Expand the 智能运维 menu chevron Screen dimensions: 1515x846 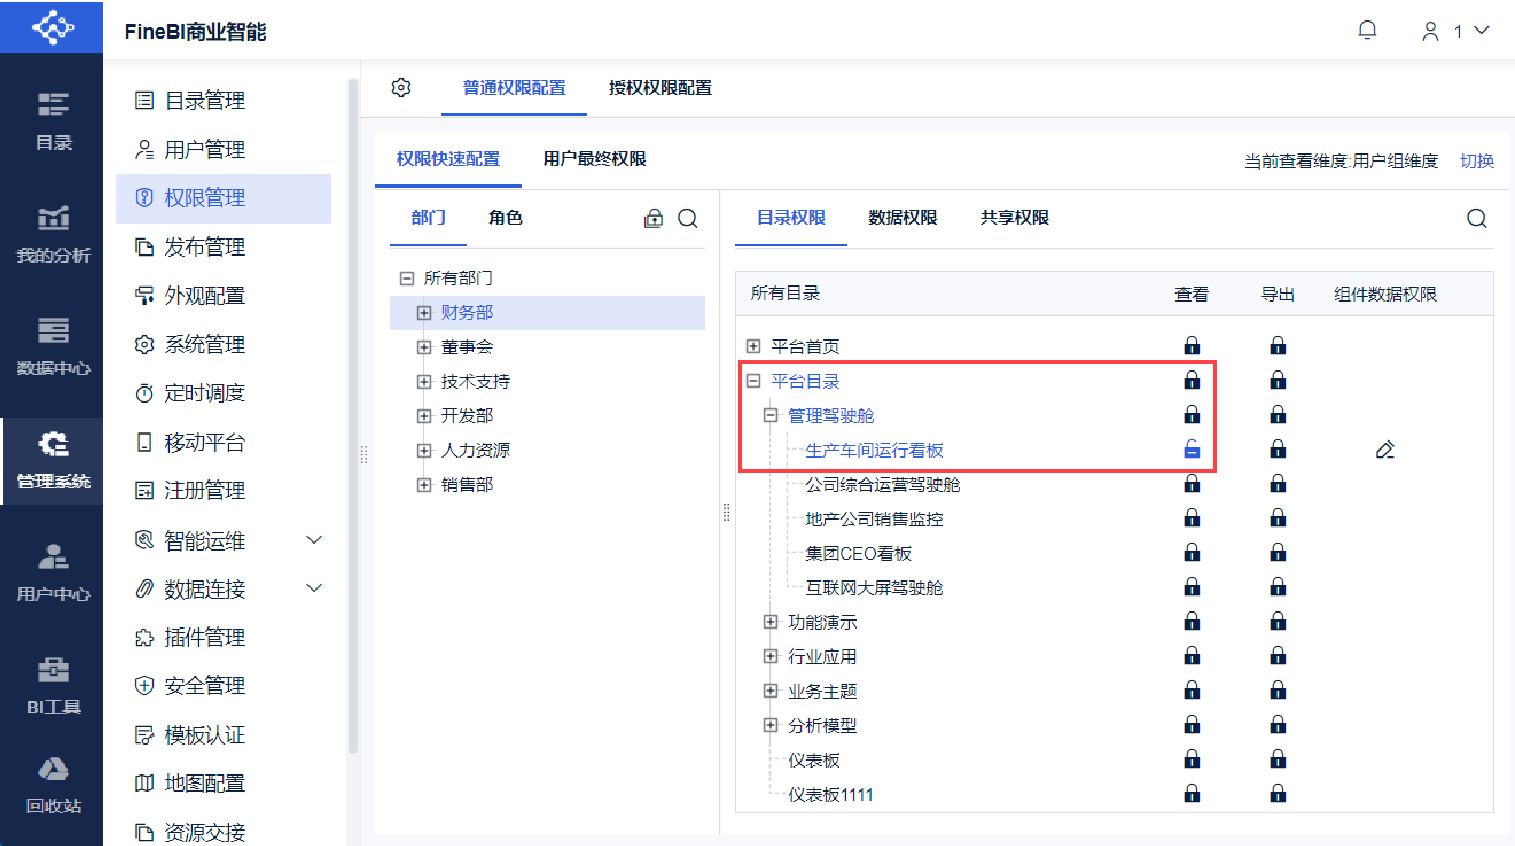(314, 540)
